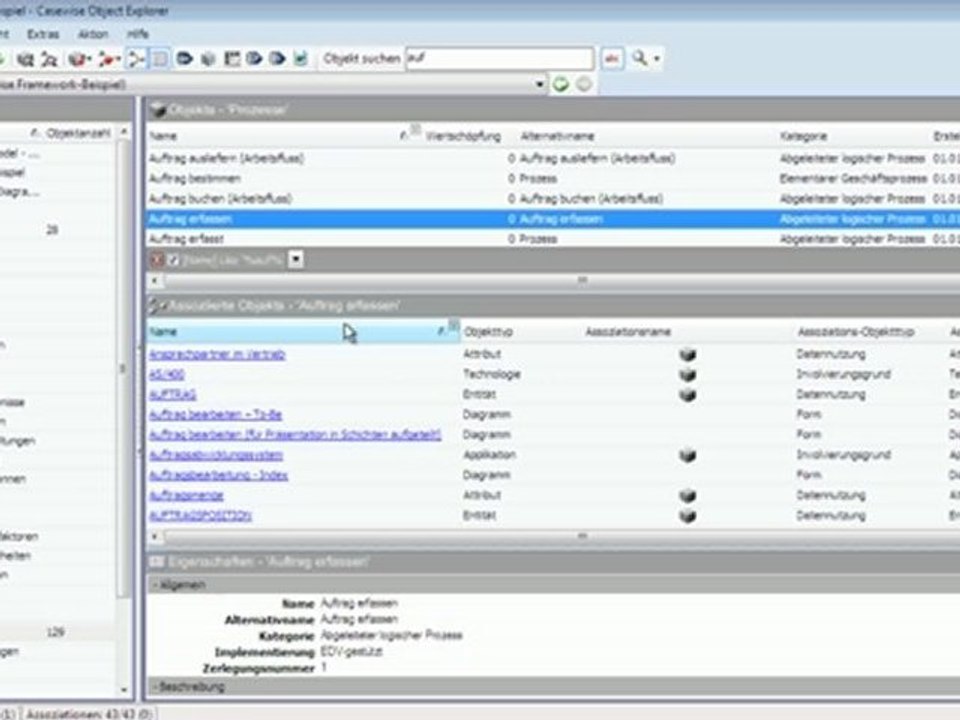Click the cube icon in the Auftragsmenge row
Screen dimensions: 960x720
click(x=688, y=495)
